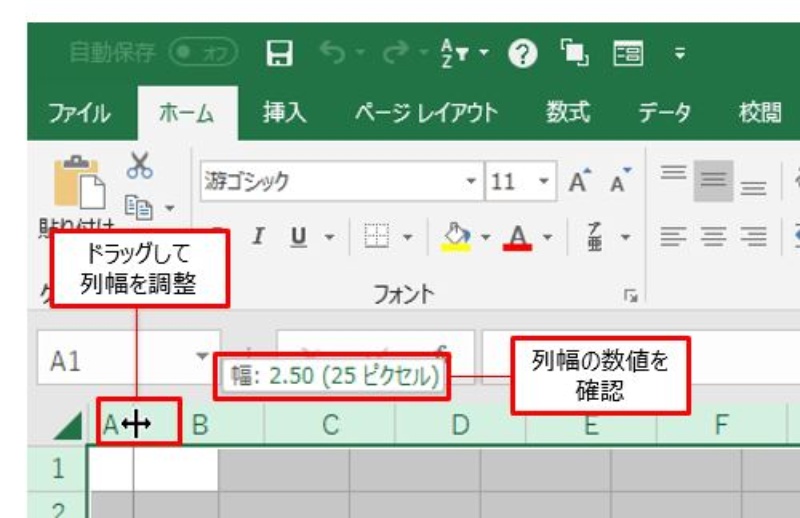The width and height of the screenshot is (800, 518).
Task: Increase font size with the large A icon
Action: tap(579, 182)
